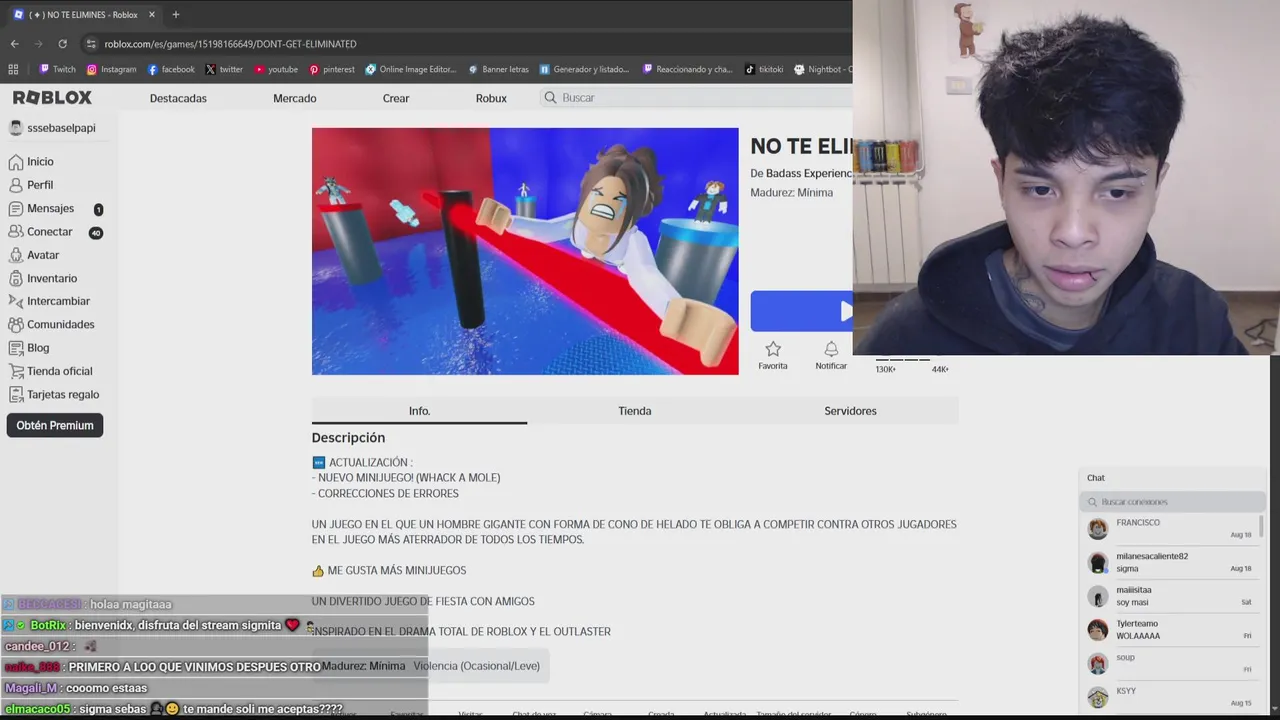
Task: Open Inicio from the sidebar
Action: (x=31, y=161)
